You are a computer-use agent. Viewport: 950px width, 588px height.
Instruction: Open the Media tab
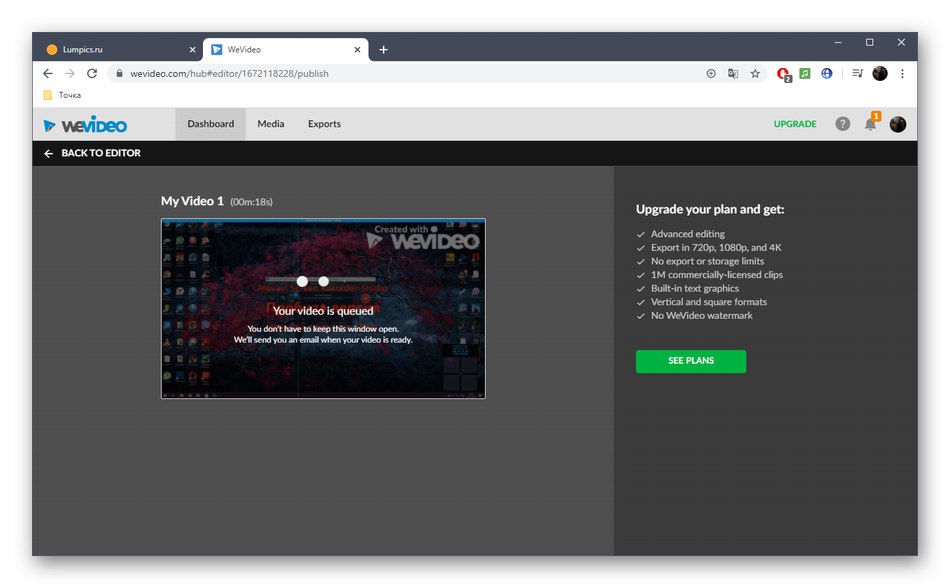pyautogui.click(x=270, y=124)
